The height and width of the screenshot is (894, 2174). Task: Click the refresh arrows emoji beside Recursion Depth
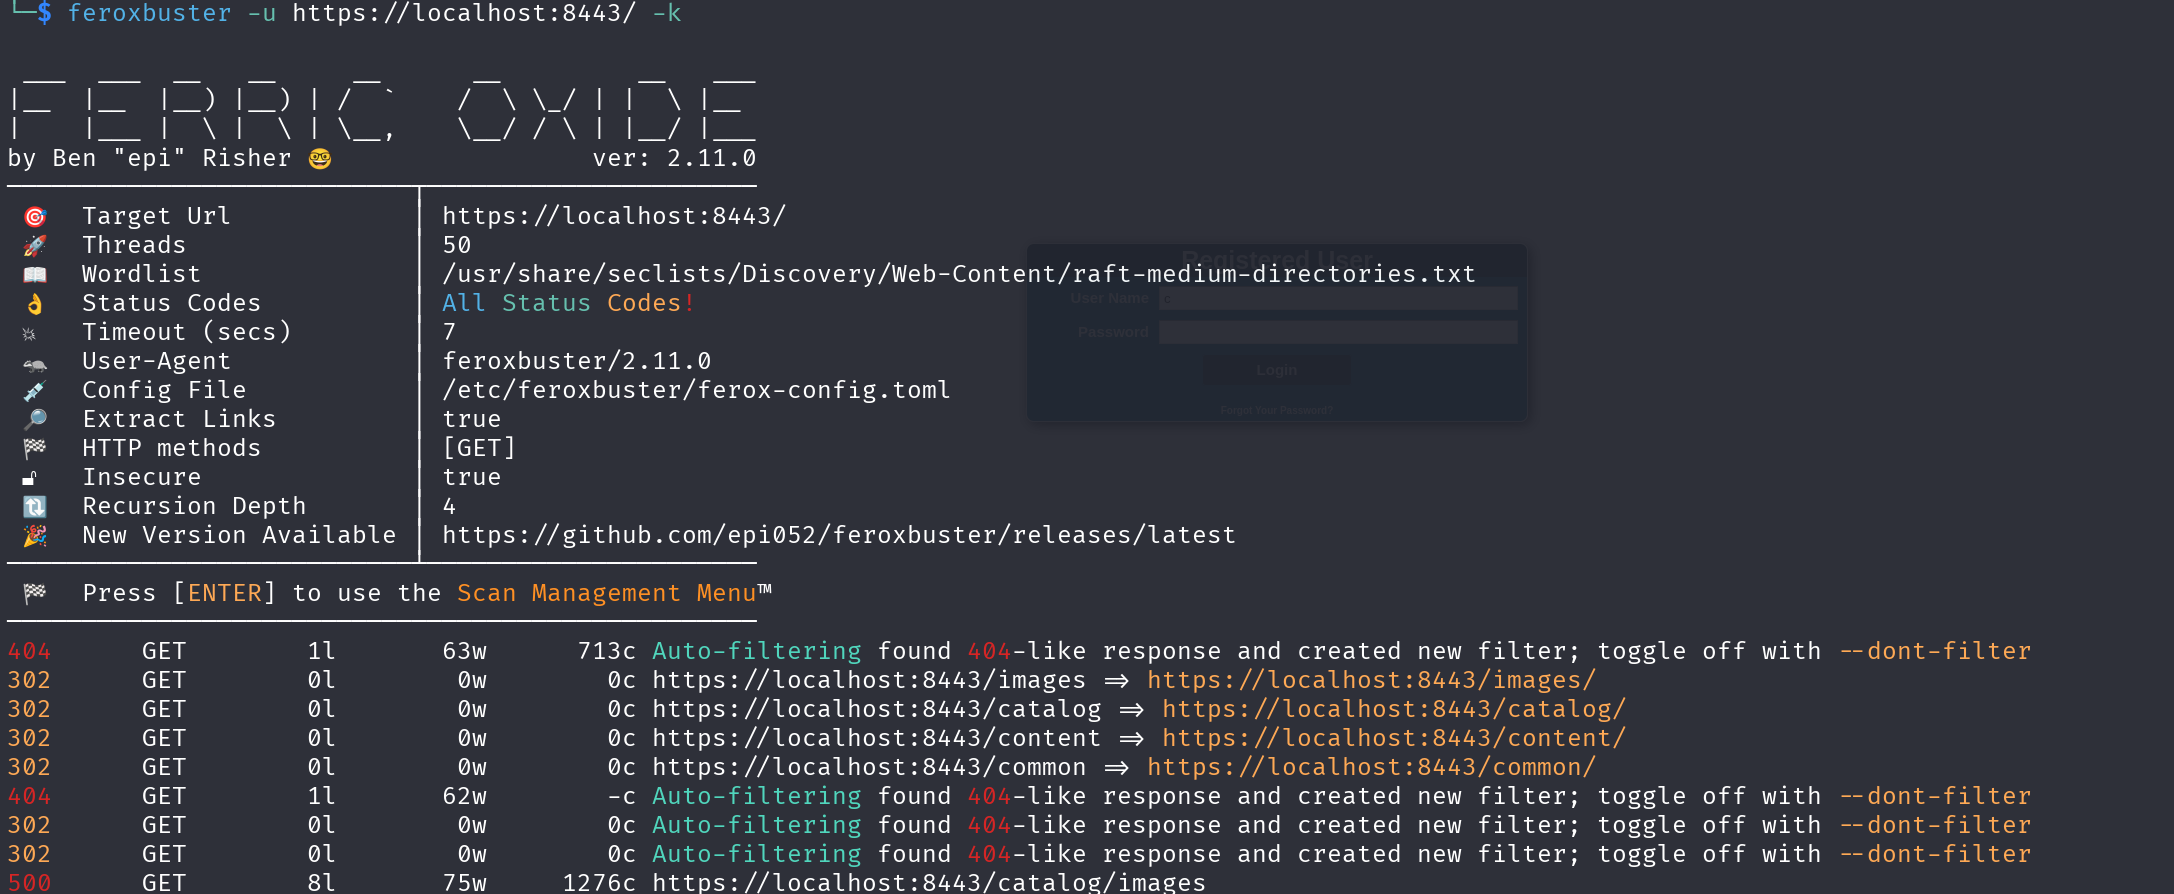point(35,507)
